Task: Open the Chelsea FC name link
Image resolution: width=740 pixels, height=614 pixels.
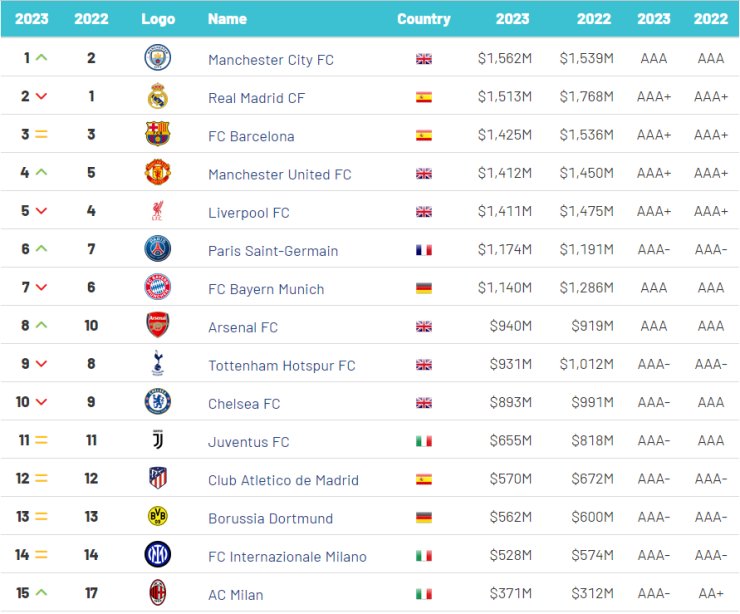Action: click(244, 404)
